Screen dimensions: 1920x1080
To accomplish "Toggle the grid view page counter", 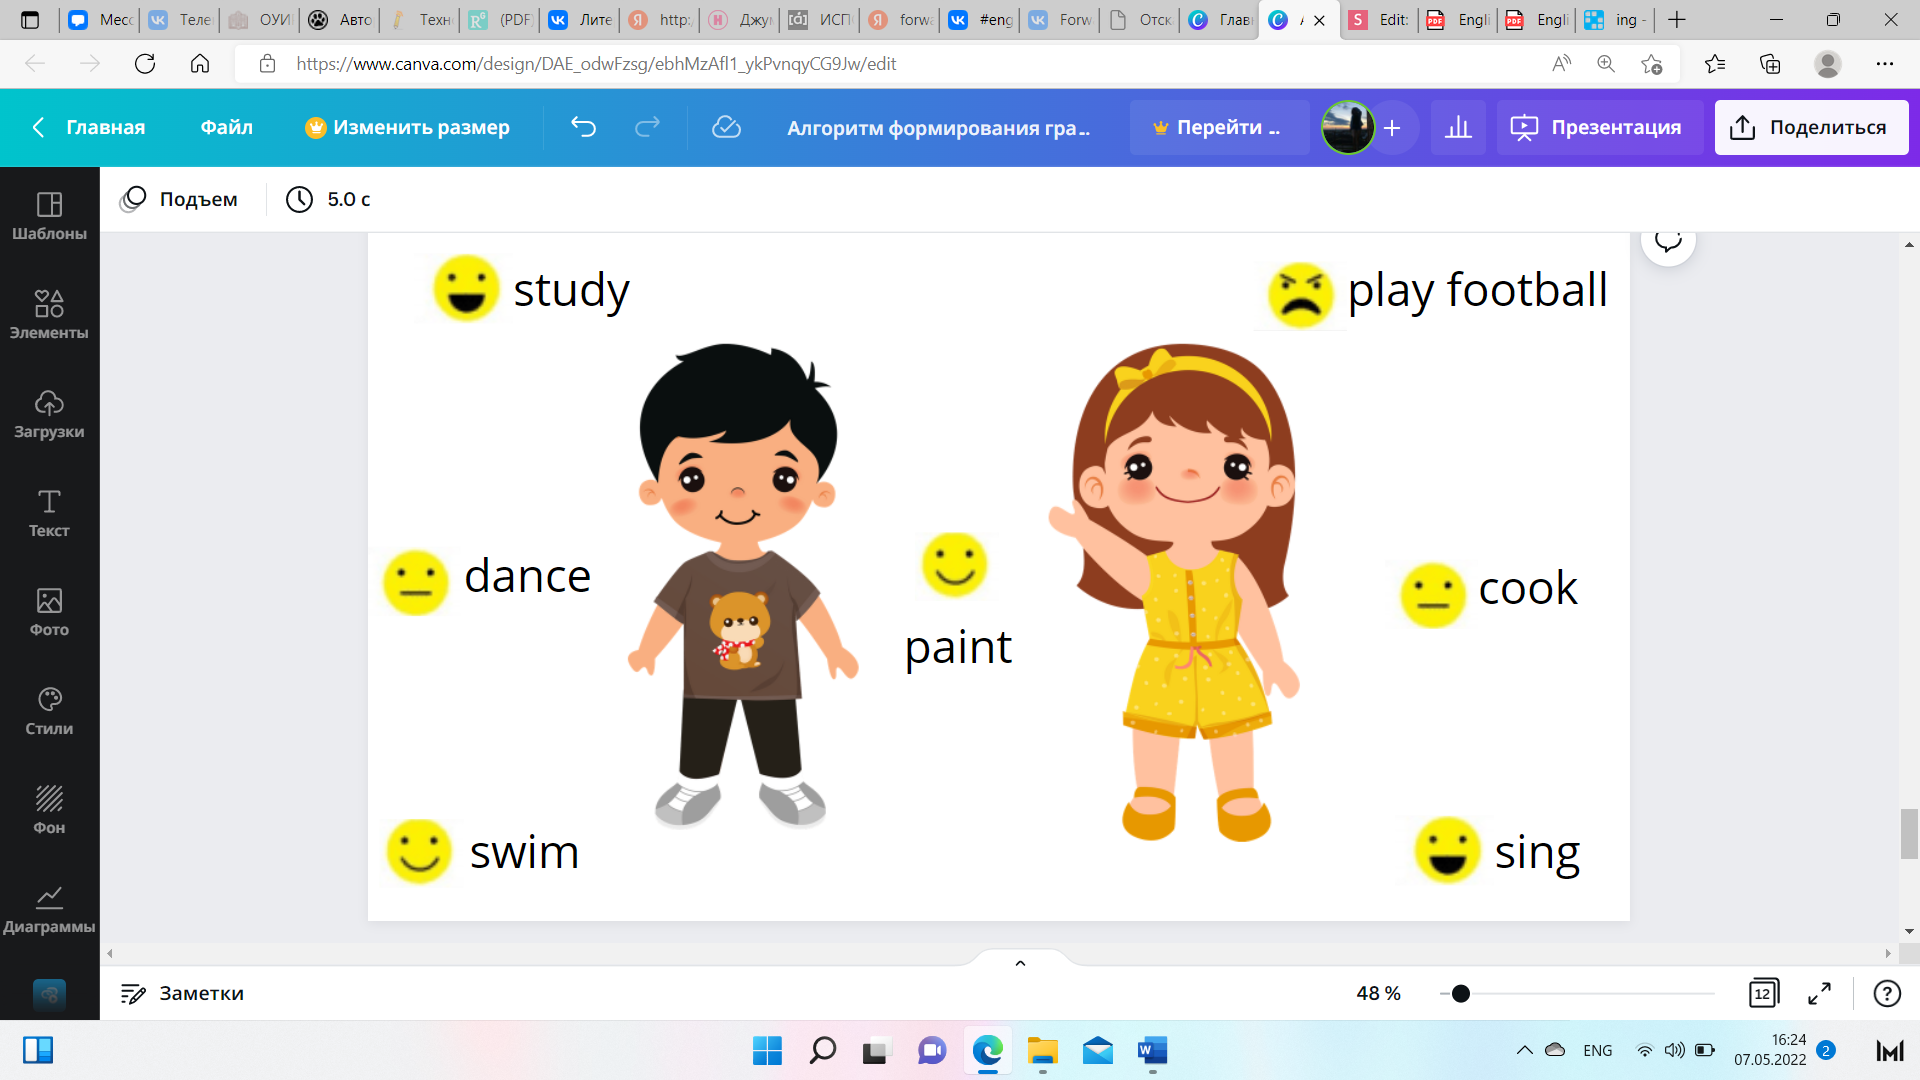I will point(1764,993).
